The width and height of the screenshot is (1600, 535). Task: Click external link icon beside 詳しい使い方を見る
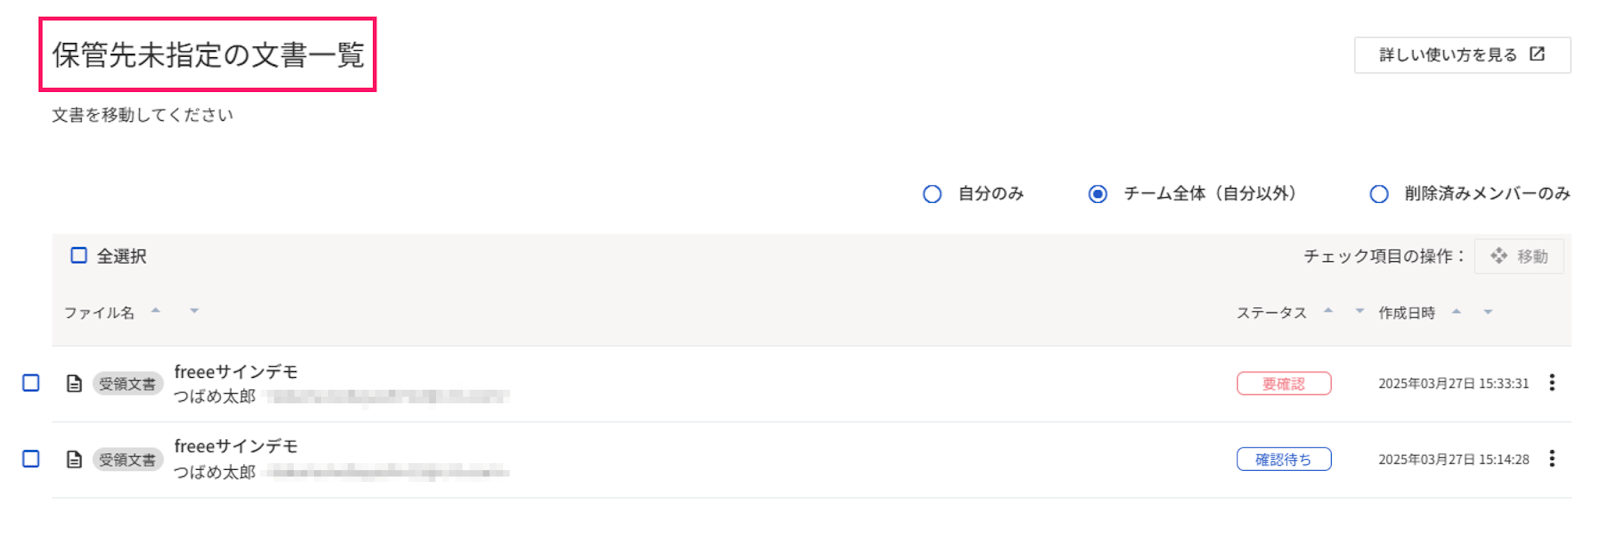1537,54
